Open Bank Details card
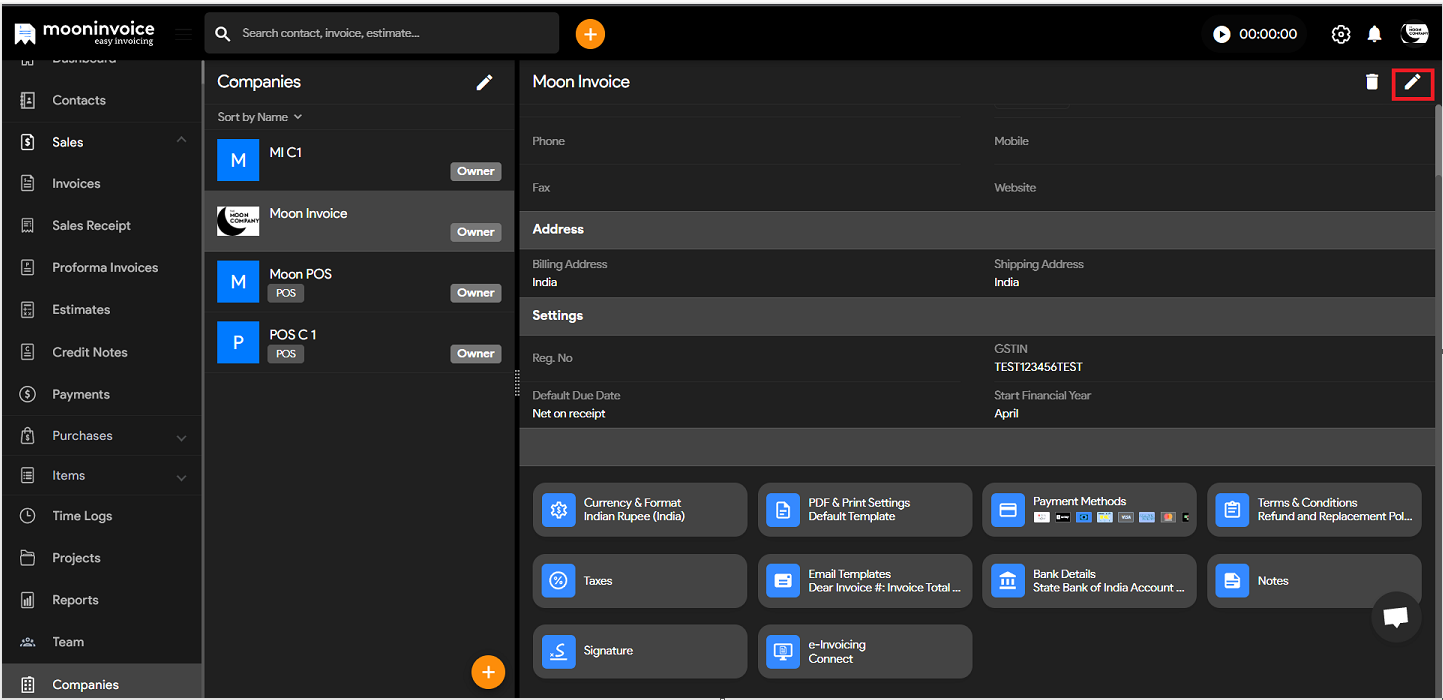 (x=1089, y=581)
